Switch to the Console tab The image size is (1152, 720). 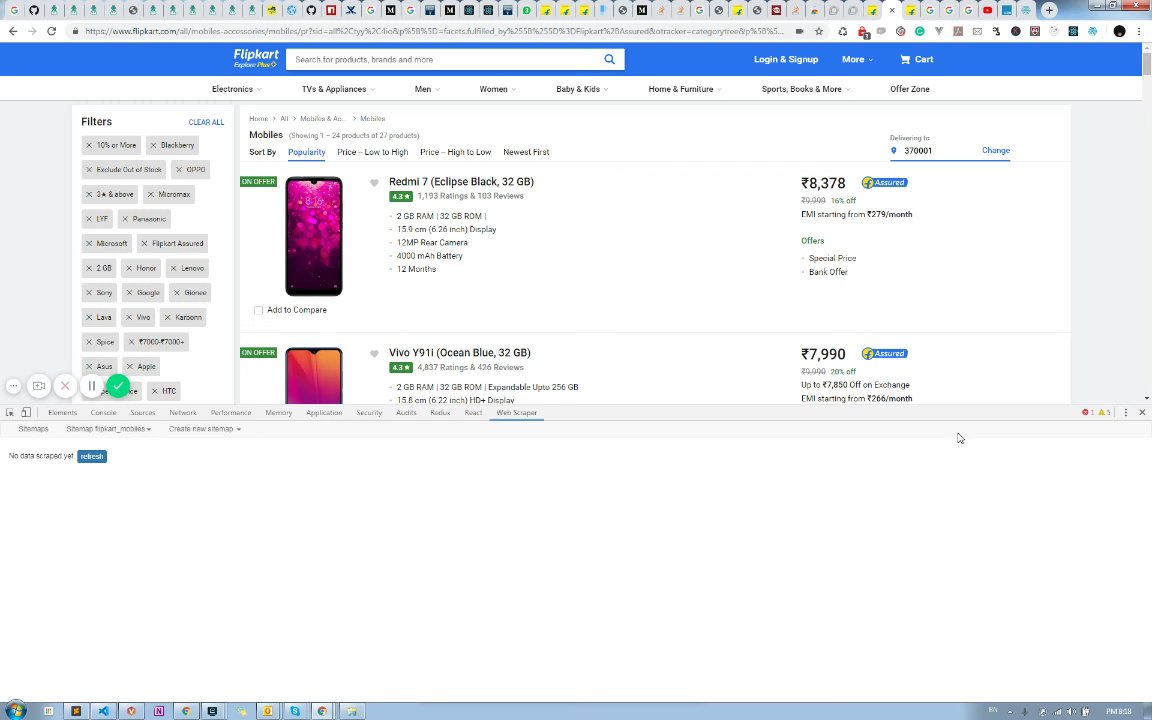(104, 413)
